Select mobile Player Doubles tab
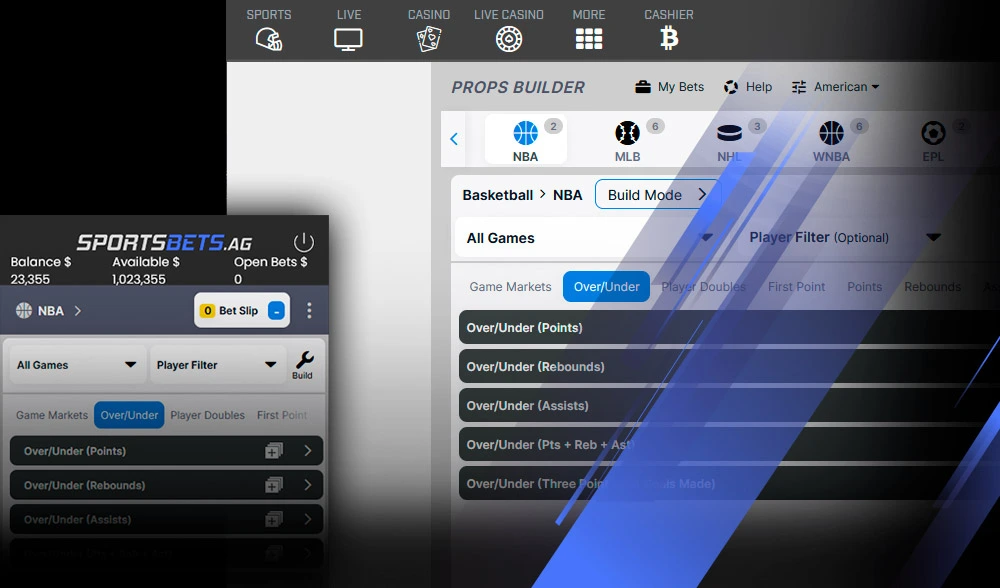Image resolution: width=1000 pixels, height=588 pixels. [x=207, y=415]
